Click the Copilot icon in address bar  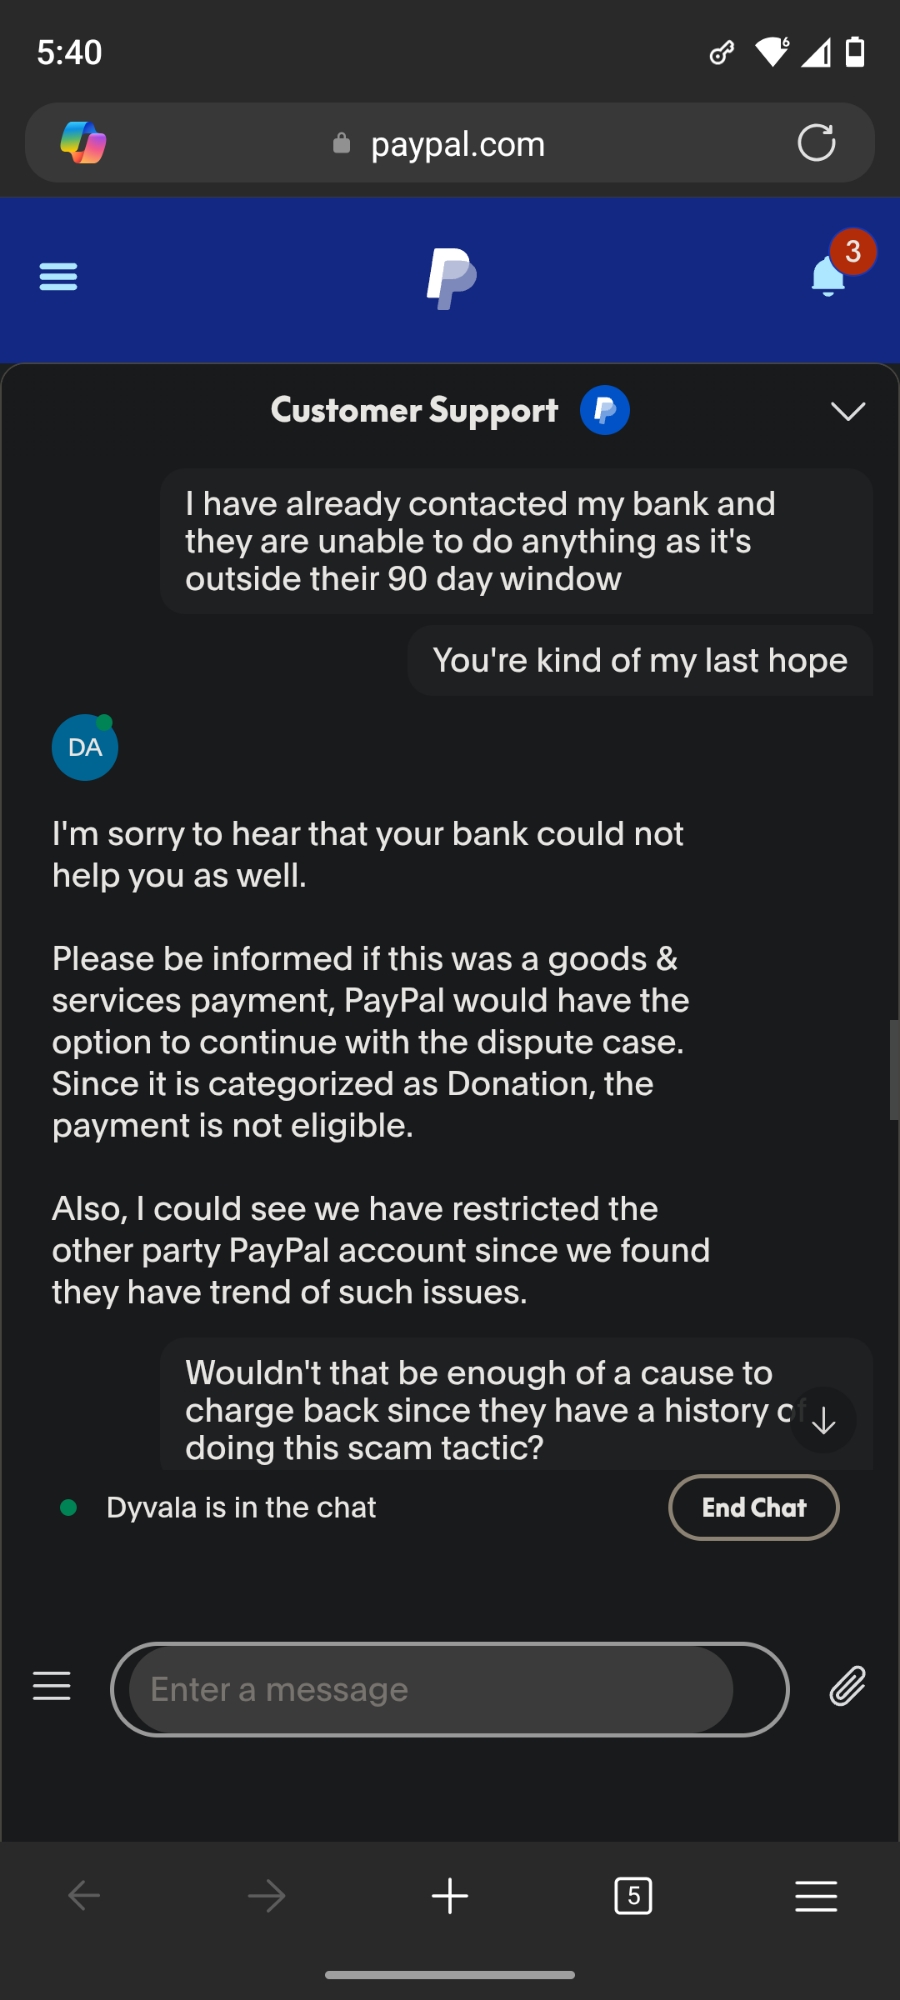pyautogui.click(x=83, y=143)
